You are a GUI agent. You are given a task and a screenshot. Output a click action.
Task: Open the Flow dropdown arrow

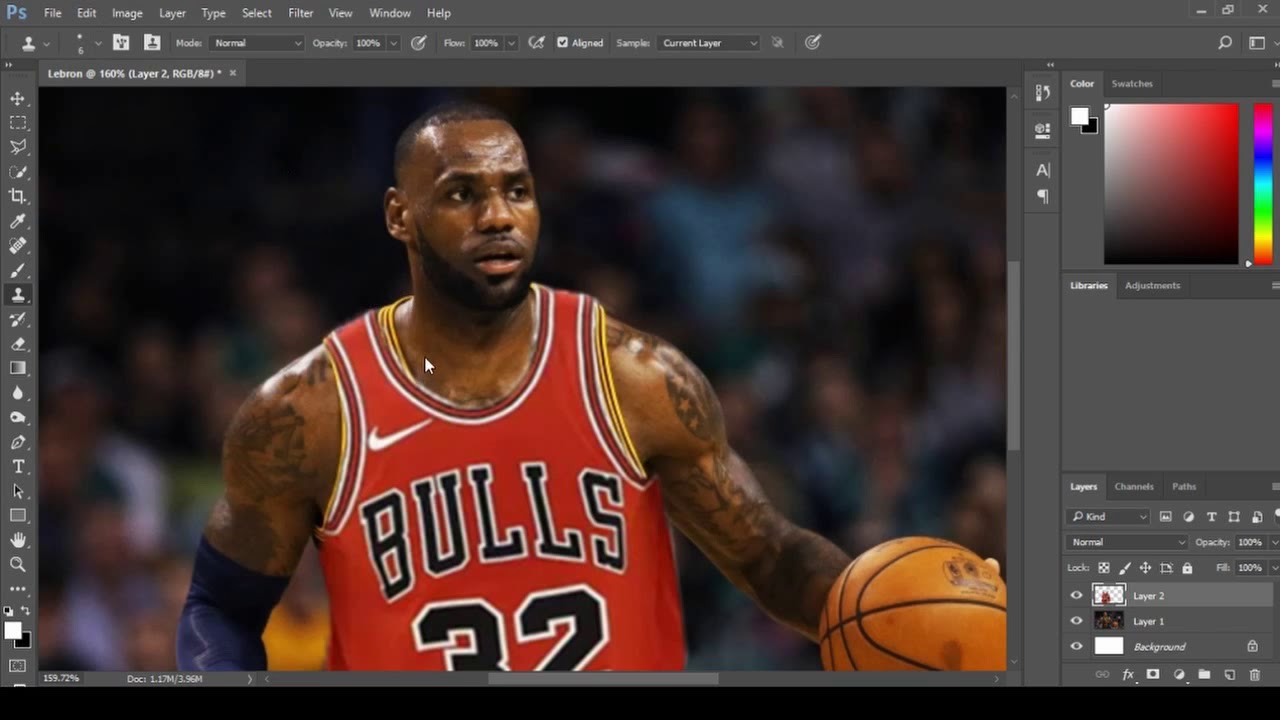[x=511, y=43]
